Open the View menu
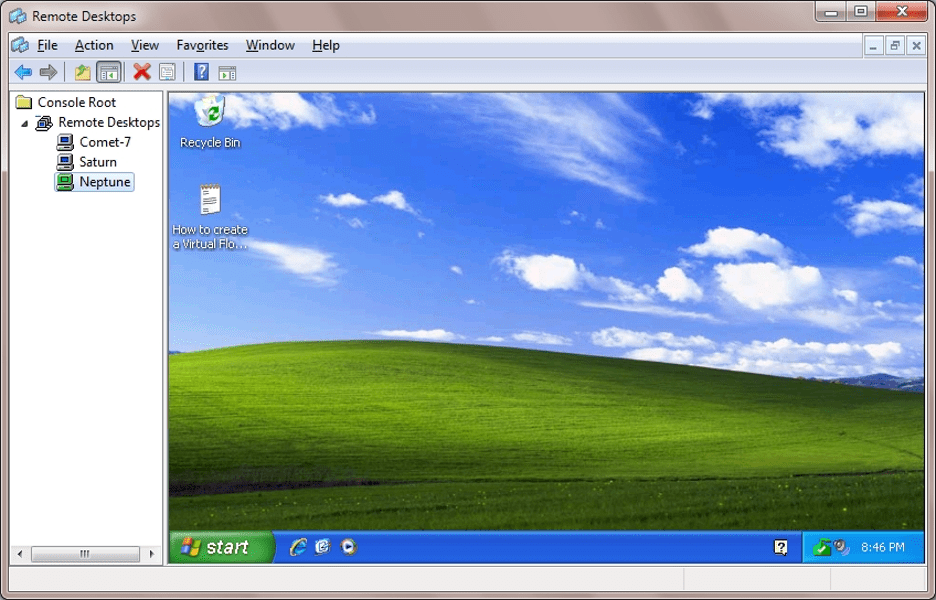 pyautogui.click(x=145, y=45)
